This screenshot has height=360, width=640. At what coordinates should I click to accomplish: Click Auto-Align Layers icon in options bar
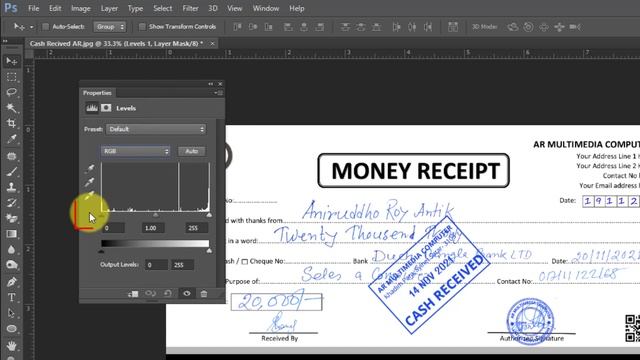[453, 27]
